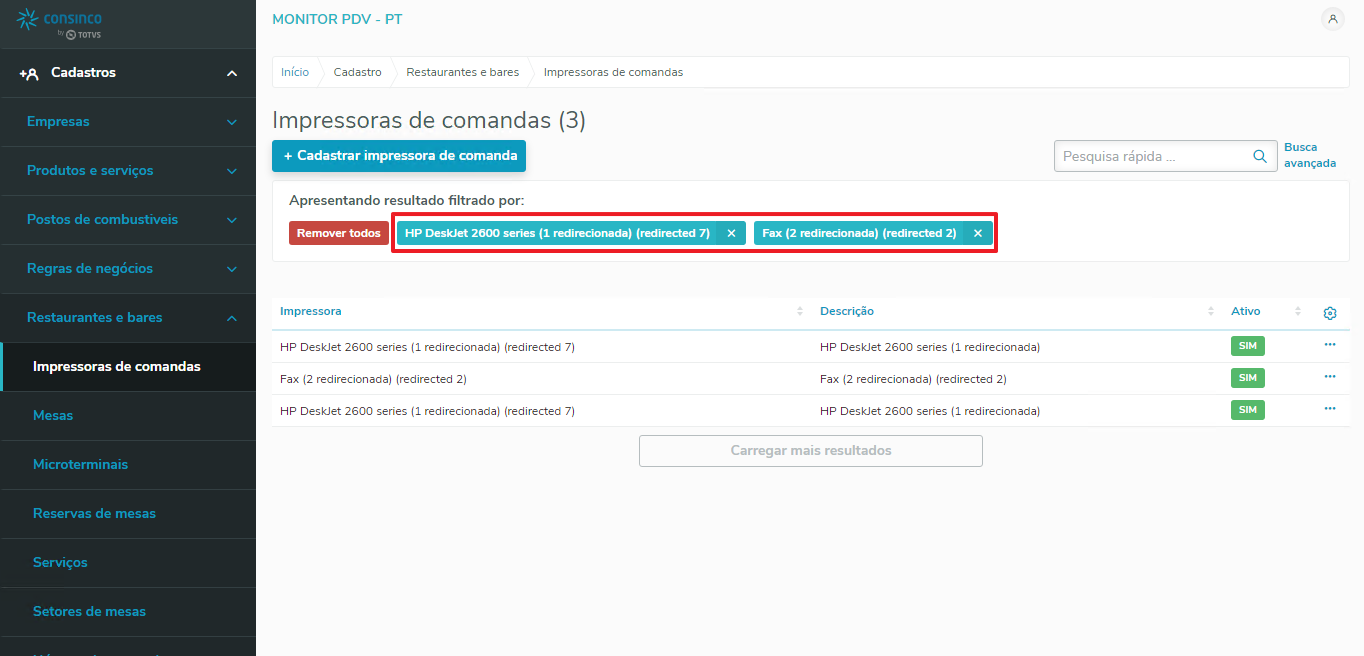Go to Restaurantes e bares breadcrumb

(x=463, y=72)
